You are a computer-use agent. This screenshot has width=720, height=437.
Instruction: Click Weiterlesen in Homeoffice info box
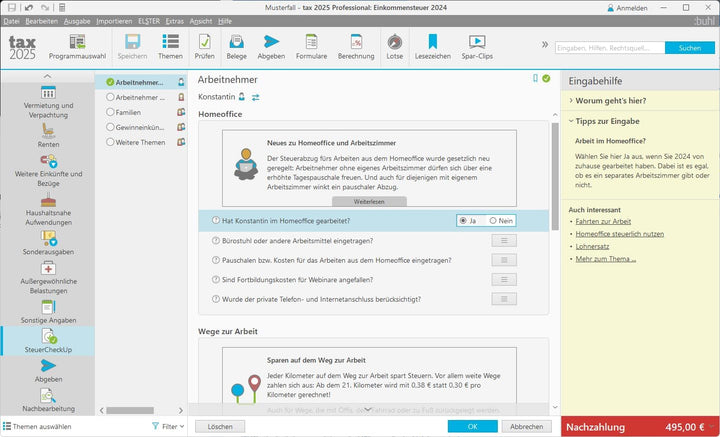[369, 202]
